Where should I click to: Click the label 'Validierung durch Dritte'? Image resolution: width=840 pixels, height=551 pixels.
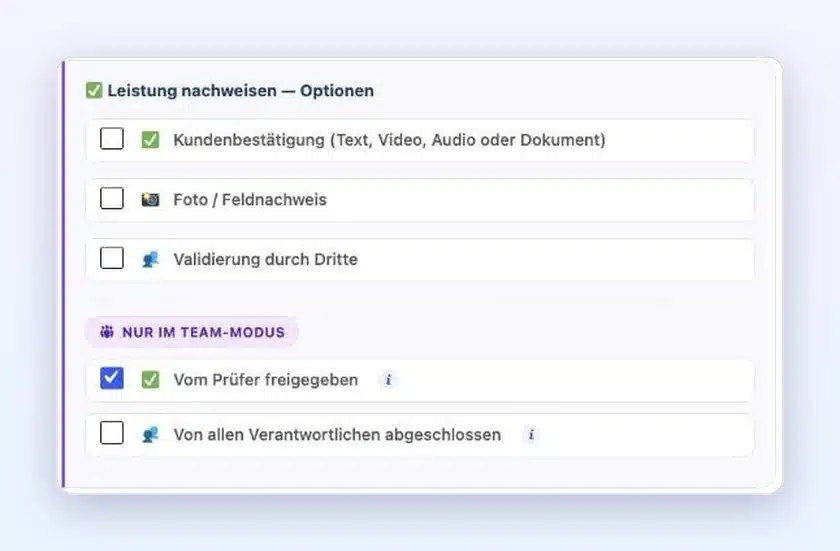[265, 259]
